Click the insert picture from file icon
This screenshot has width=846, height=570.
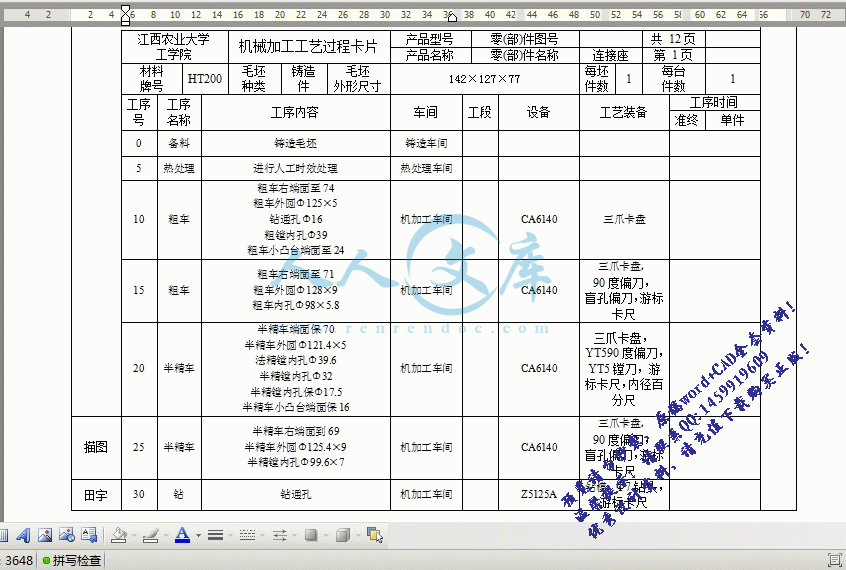click(45, 535)
